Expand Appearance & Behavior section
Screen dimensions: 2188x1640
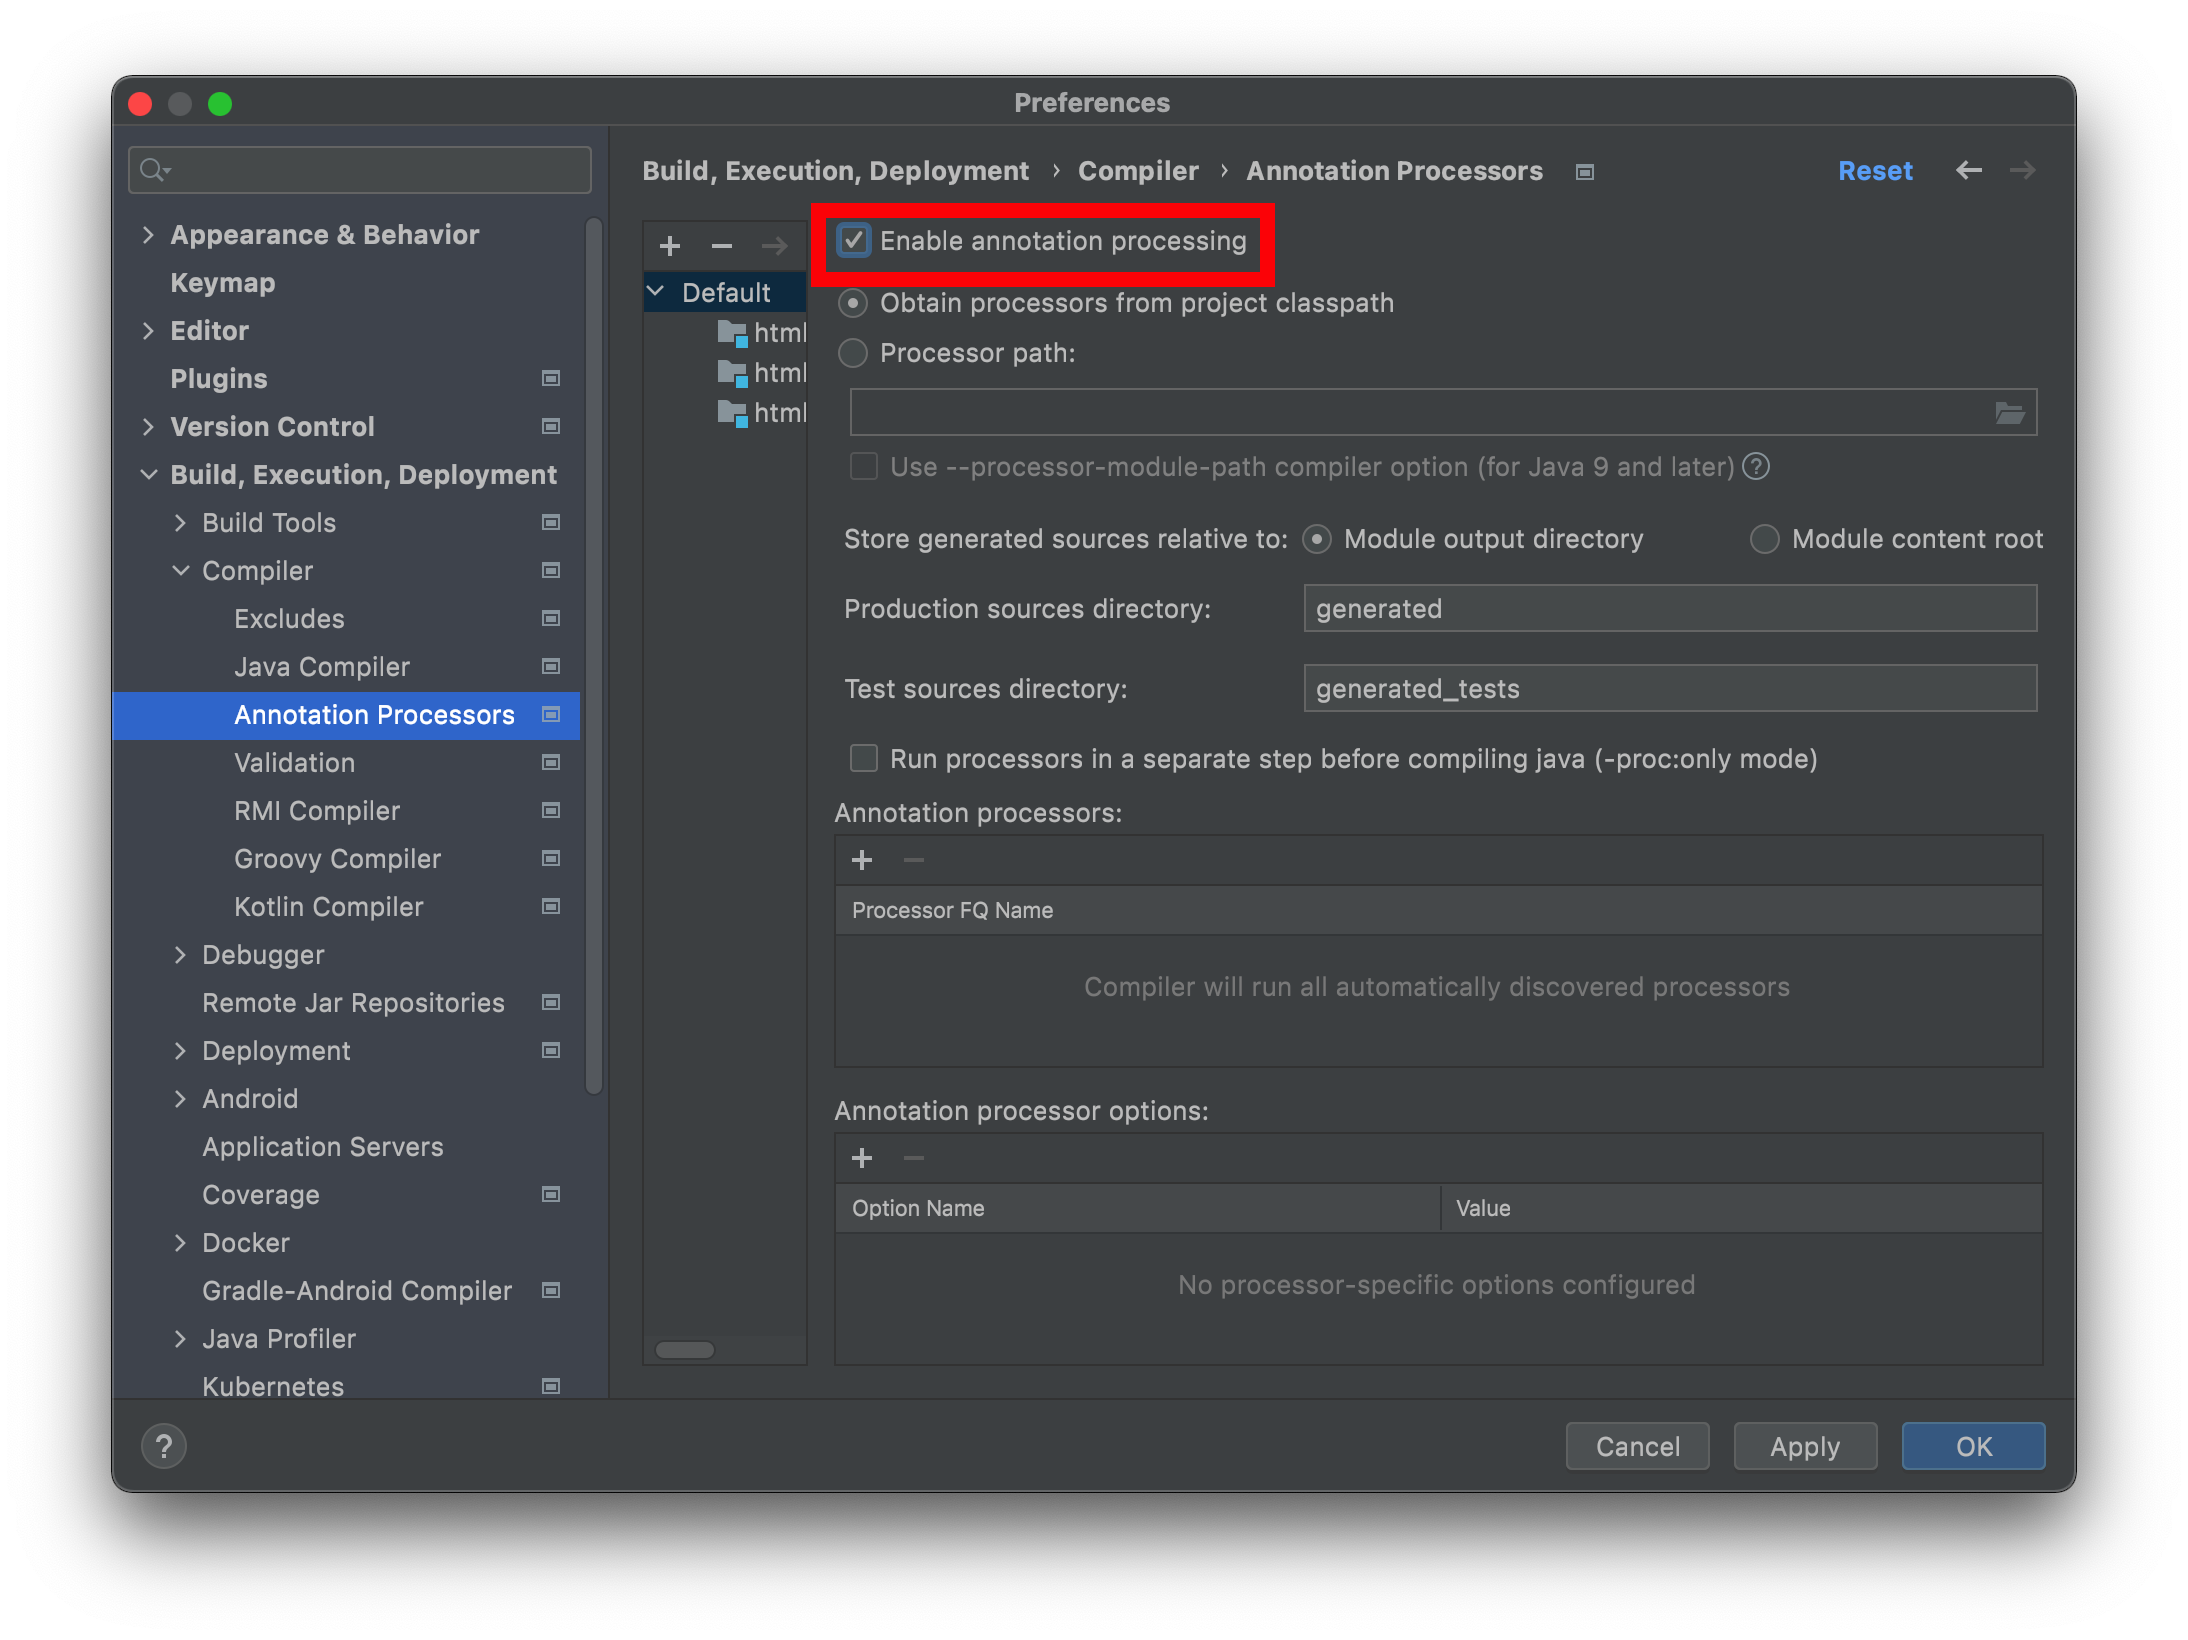pyautogui.click(x=148, y=235)
